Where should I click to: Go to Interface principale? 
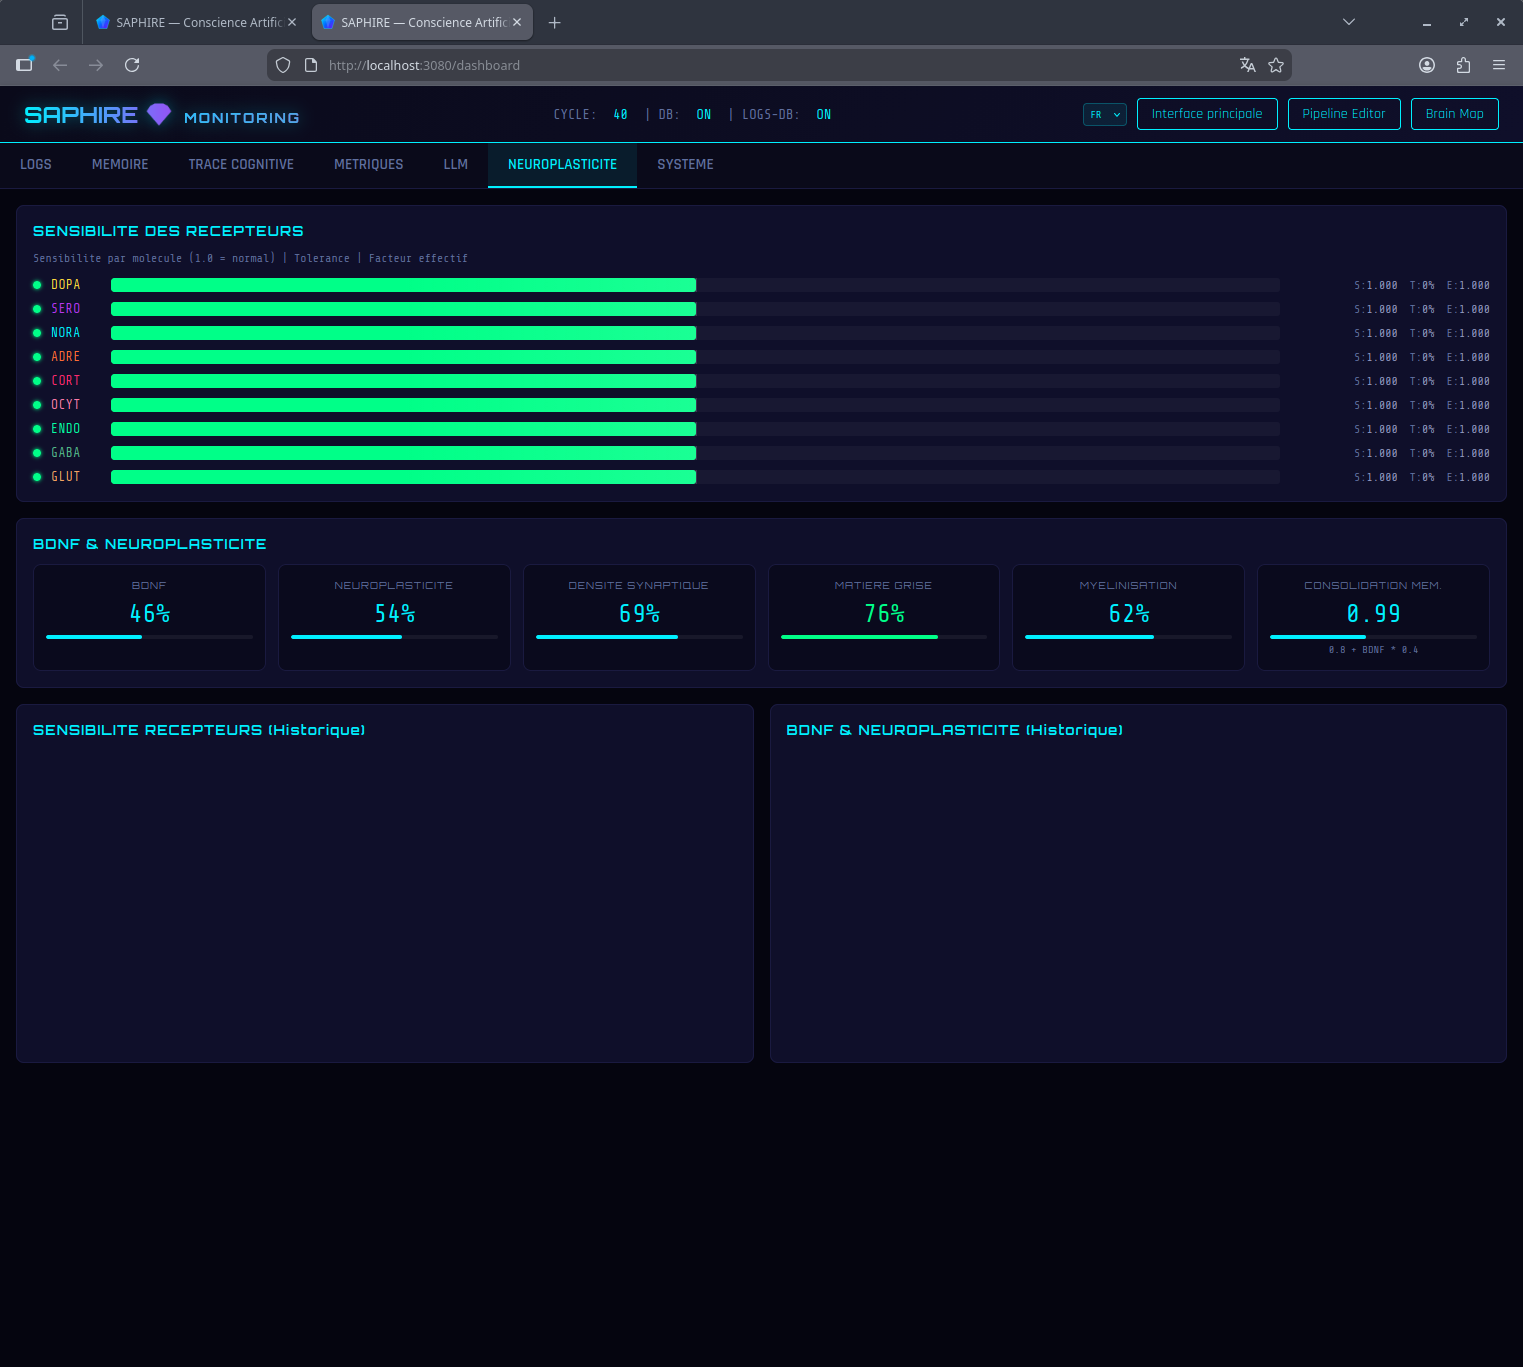tap(1206, 114)
